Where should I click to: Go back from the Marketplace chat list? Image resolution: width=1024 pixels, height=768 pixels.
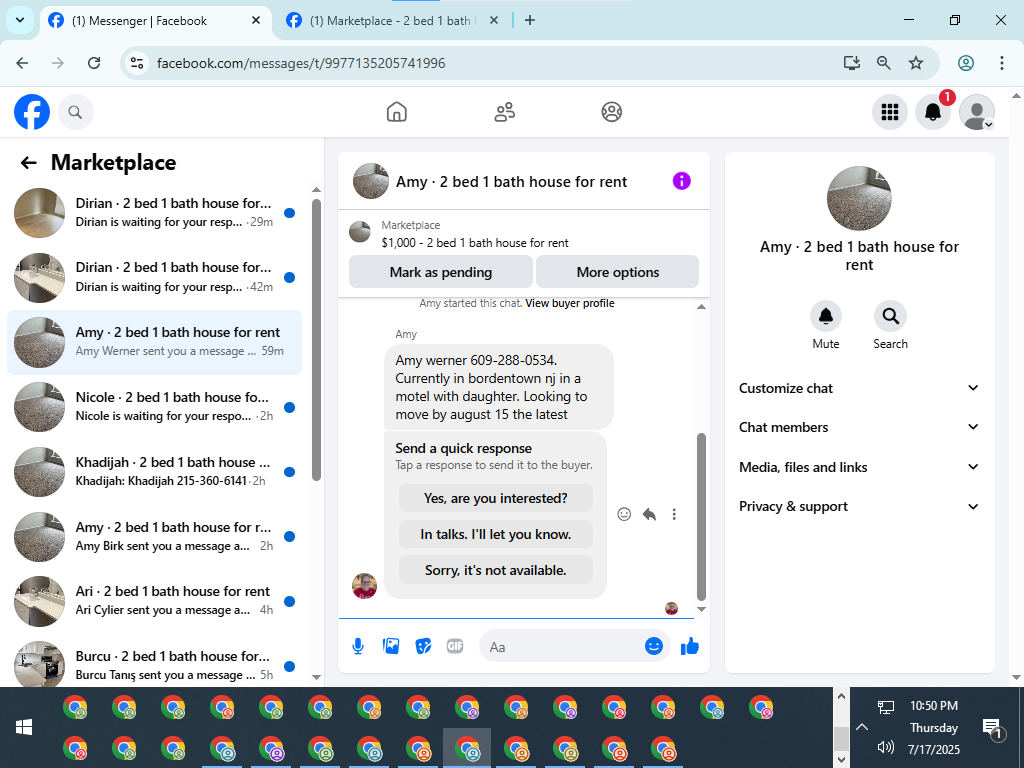[x=28, y=163]
